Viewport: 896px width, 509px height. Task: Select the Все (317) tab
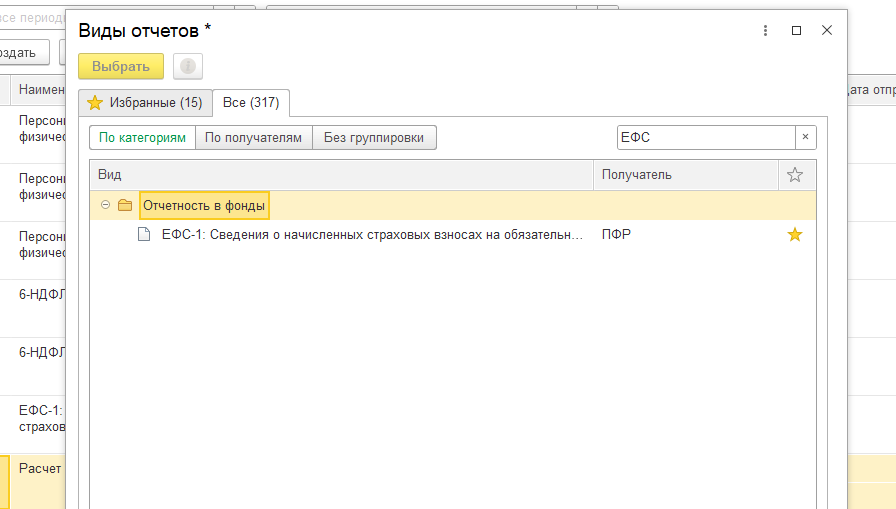251,103
